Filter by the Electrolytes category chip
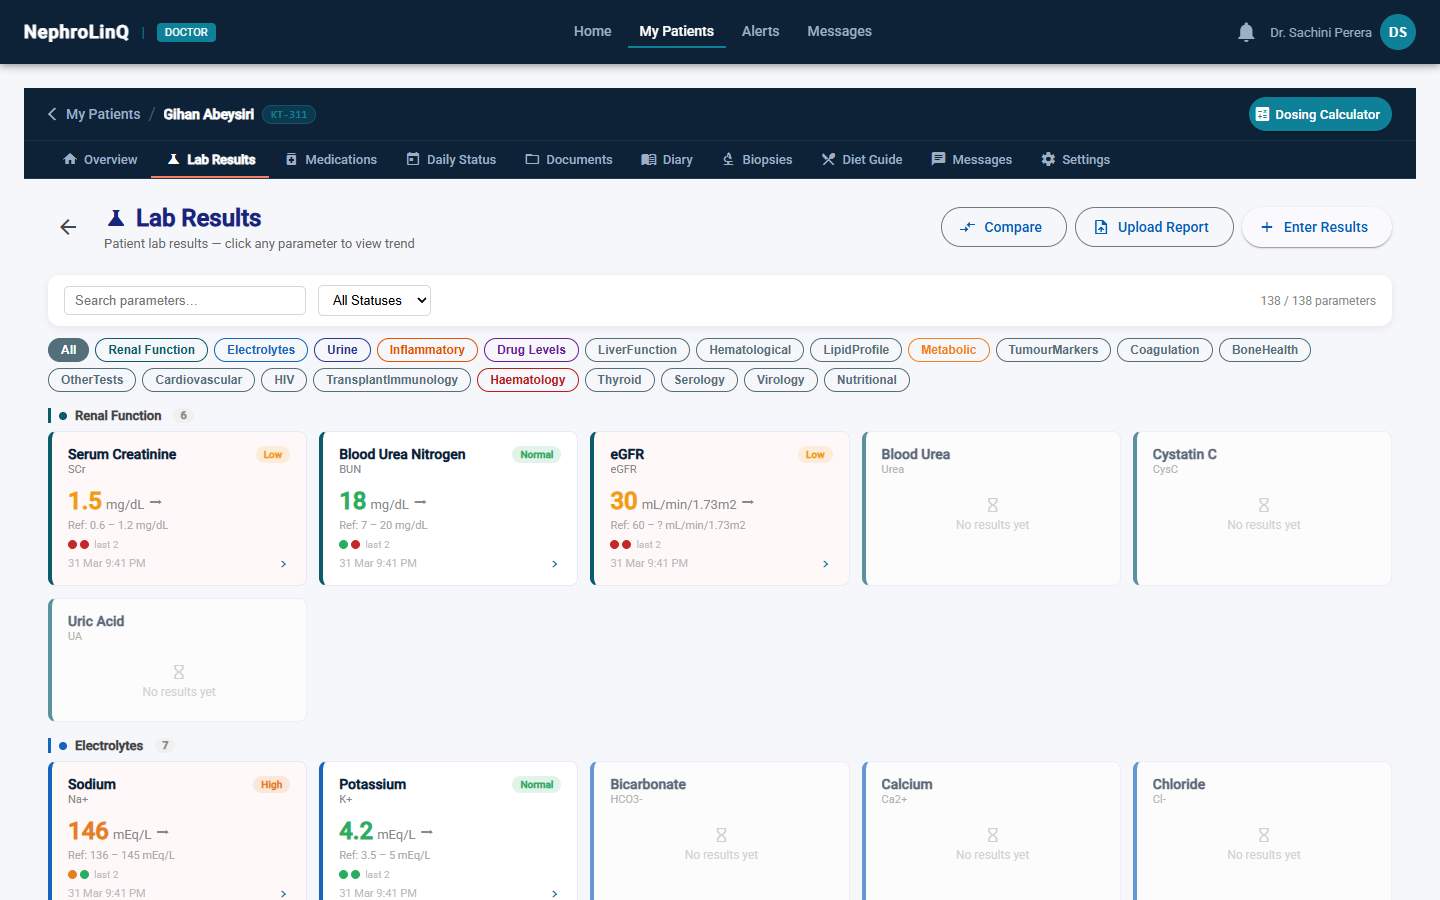 [261, 350]
